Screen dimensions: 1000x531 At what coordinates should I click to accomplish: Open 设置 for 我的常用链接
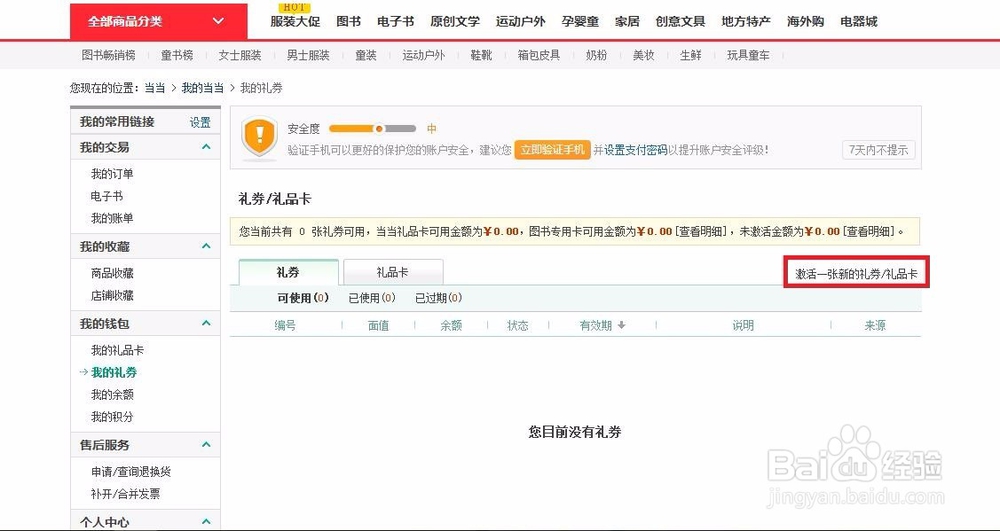pos(200,122)
